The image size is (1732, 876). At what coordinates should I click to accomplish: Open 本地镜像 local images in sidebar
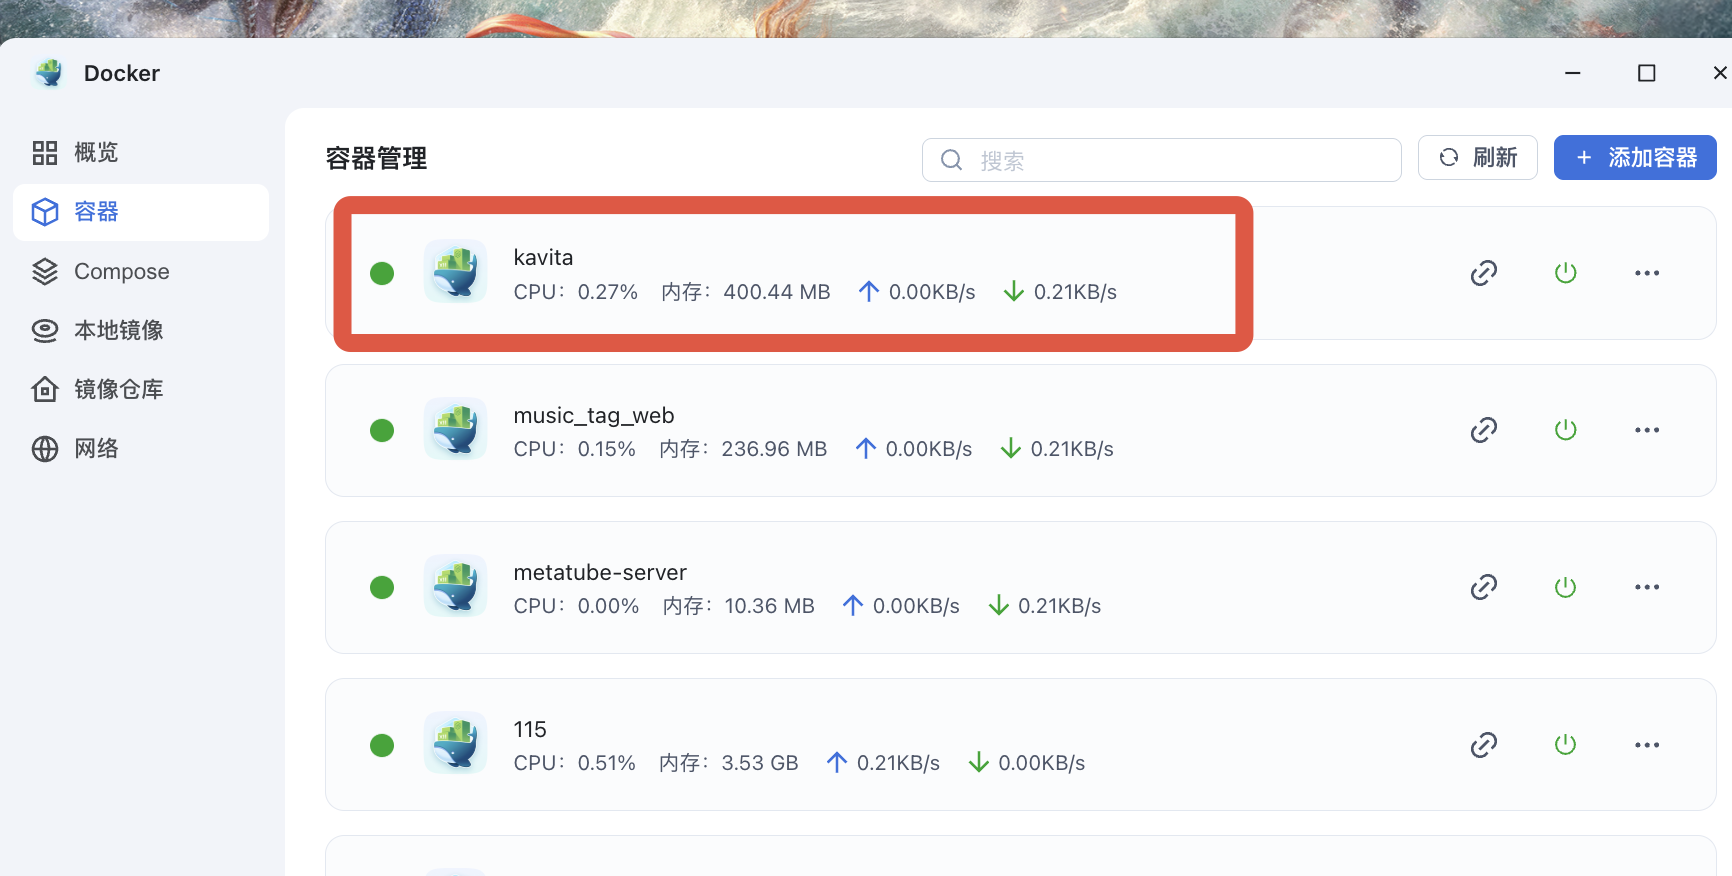(141, 330)
